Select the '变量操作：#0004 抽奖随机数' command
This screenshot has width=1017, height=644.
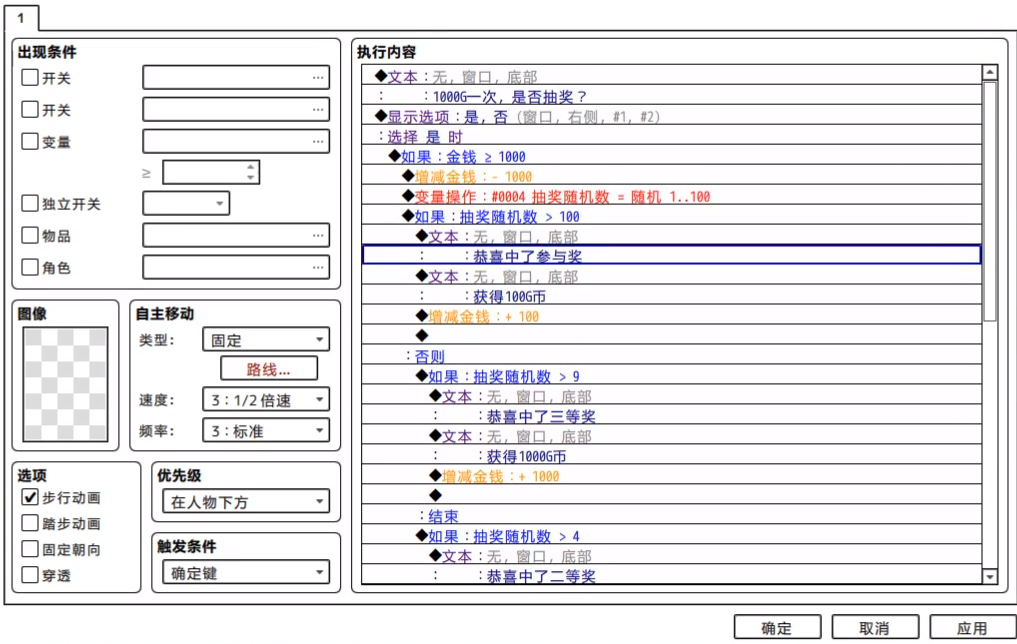pos(671,197)
